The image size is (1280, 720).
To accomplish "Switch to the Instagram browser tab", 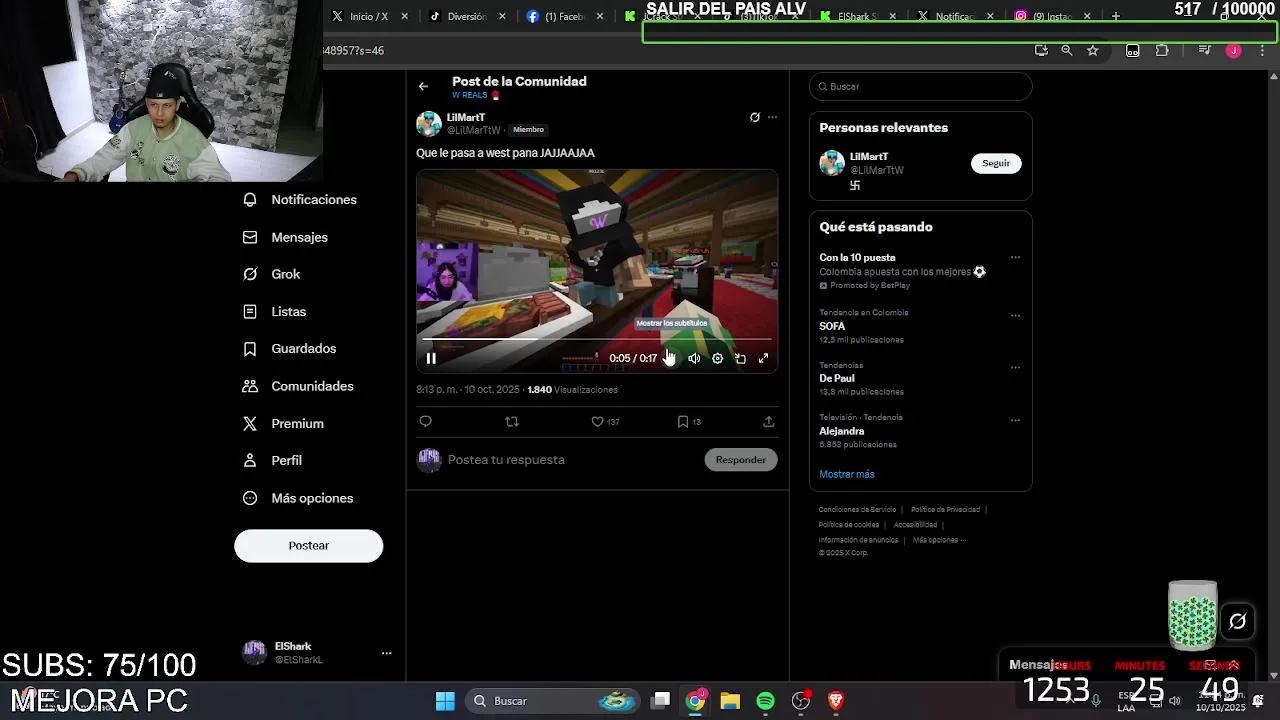I will (x=1051, y=16).
